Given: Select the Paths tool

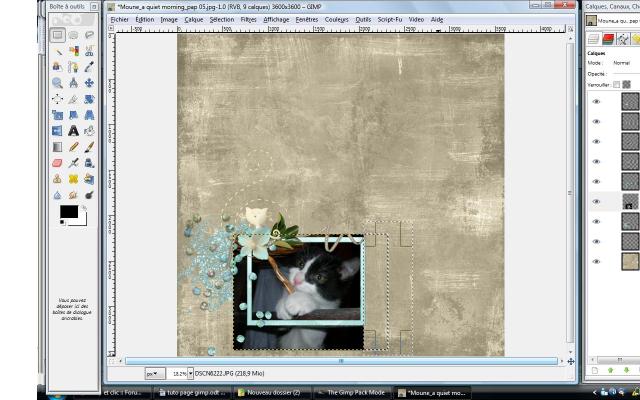Looking at the screenshot, I should pos(73,67).
